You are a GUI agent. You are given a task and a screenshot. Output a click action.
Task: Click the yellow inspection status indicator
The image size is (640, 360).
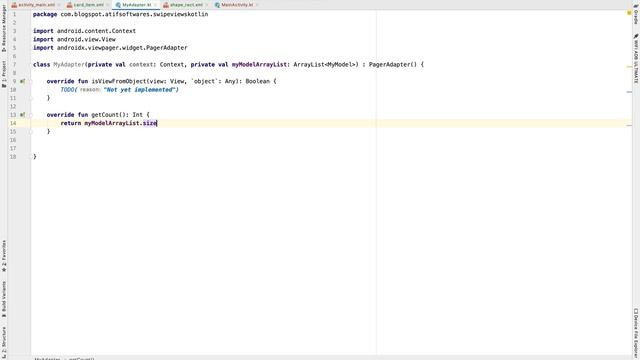[x=629, y=13]
